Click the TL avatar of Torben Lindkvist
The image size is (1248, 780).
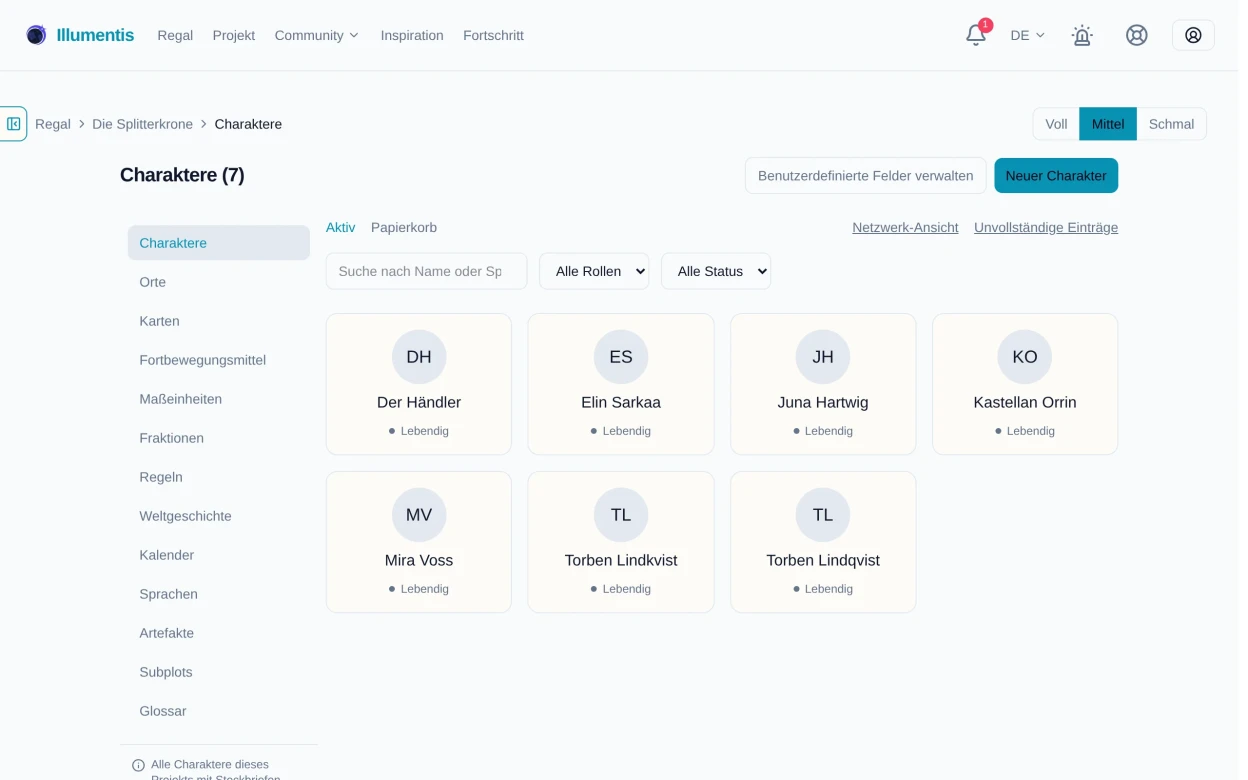pyautogui.click(x=621, y=515)
